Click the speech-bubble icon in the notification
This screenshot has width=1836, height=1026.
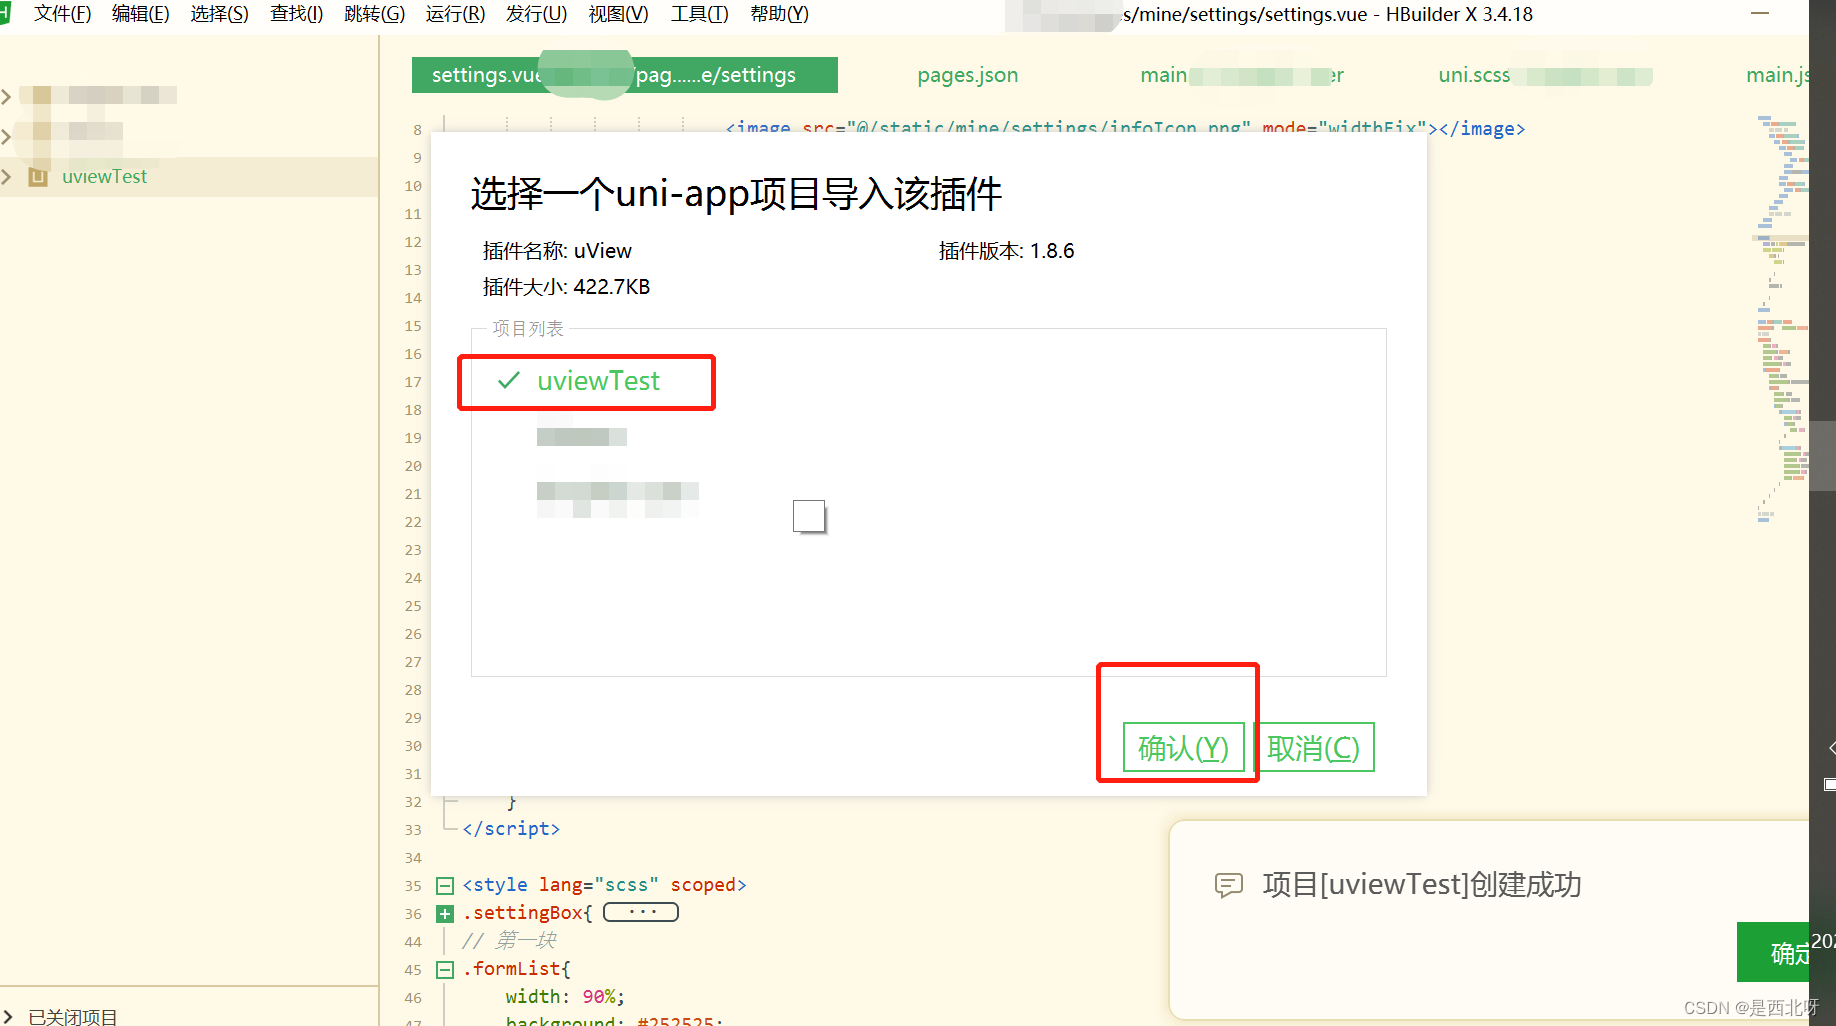pyautogui.click(x=1229, y=886)
